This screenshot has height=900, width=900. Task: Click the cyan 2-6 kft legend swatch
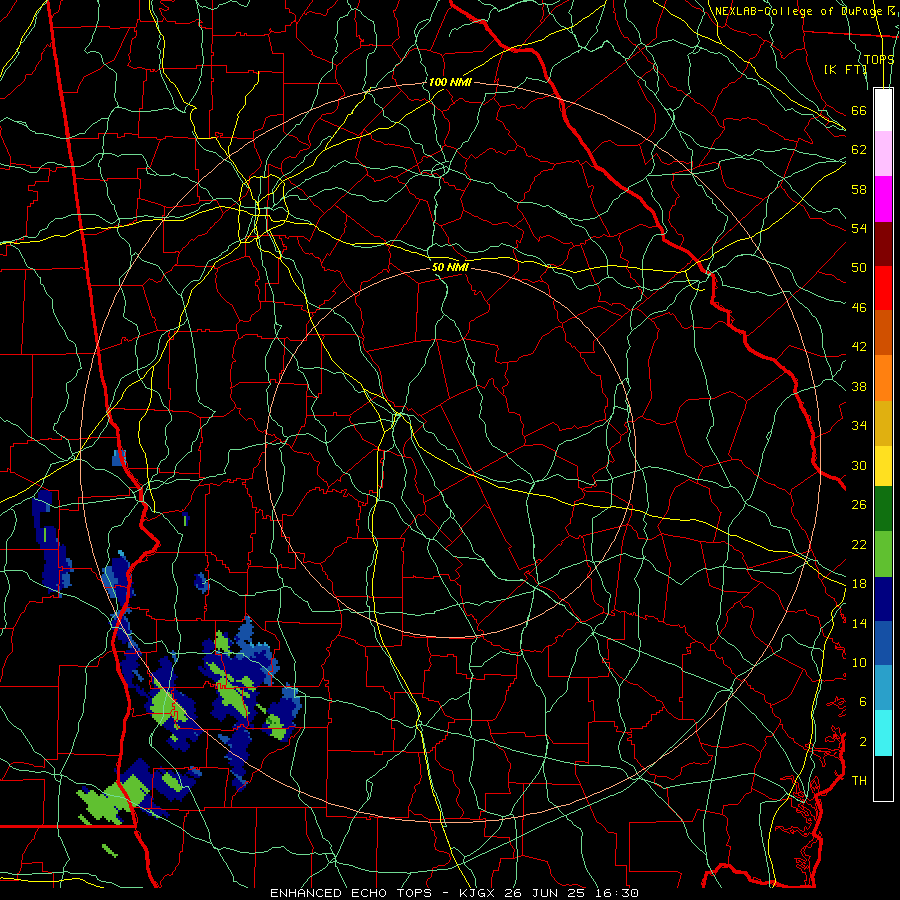point(883,733)
